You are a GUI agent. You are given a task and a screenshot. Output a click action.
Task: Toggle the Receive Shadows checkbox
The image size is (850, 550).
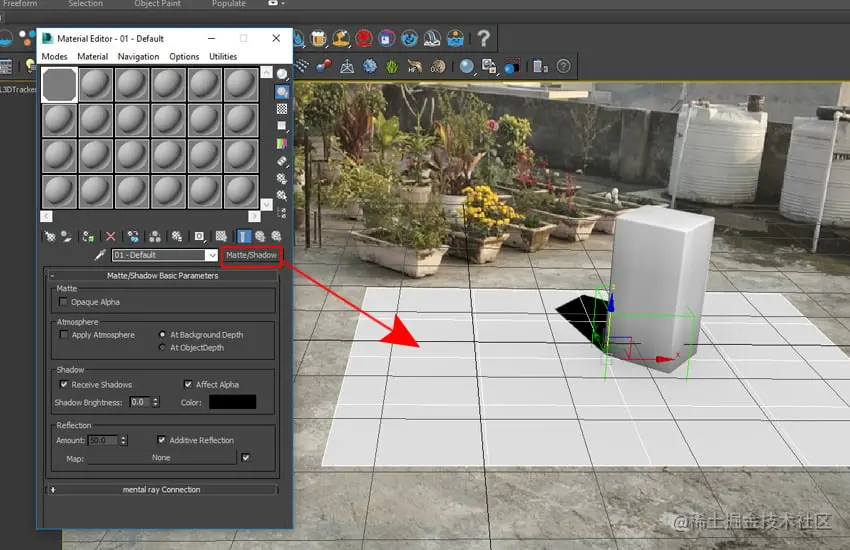click(x=64, y=384)
